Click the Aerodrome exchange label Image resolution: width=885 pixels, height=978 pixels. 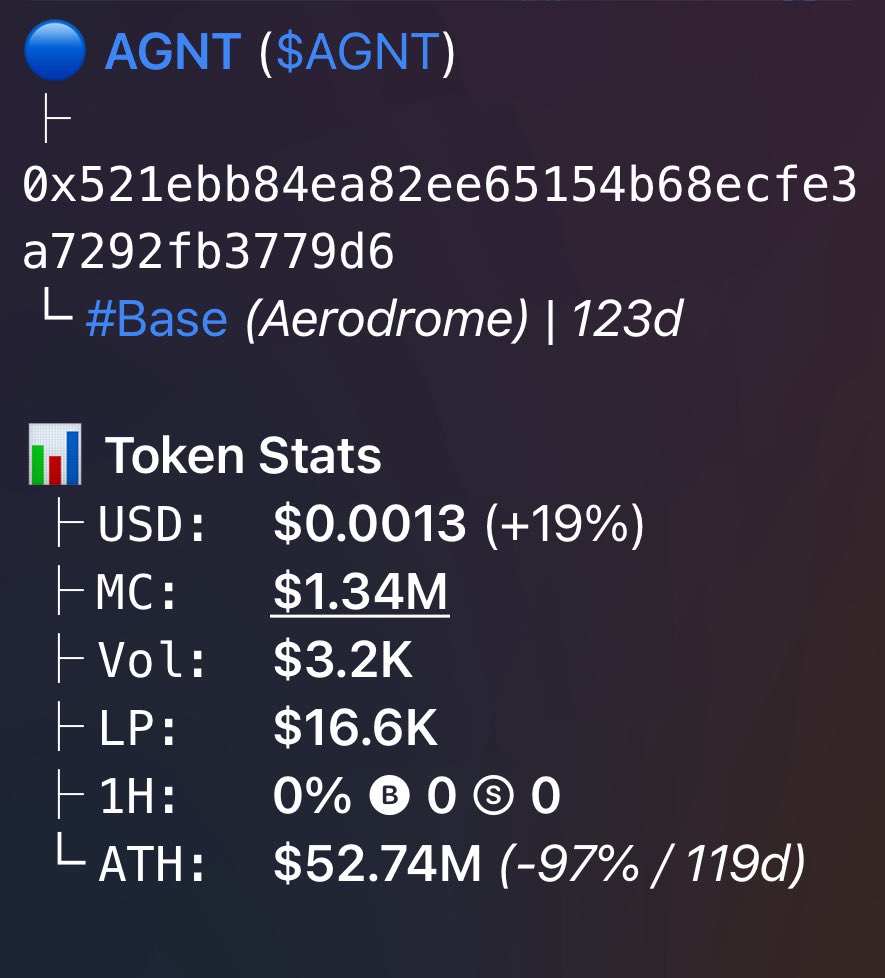click(x=387, y=319)
